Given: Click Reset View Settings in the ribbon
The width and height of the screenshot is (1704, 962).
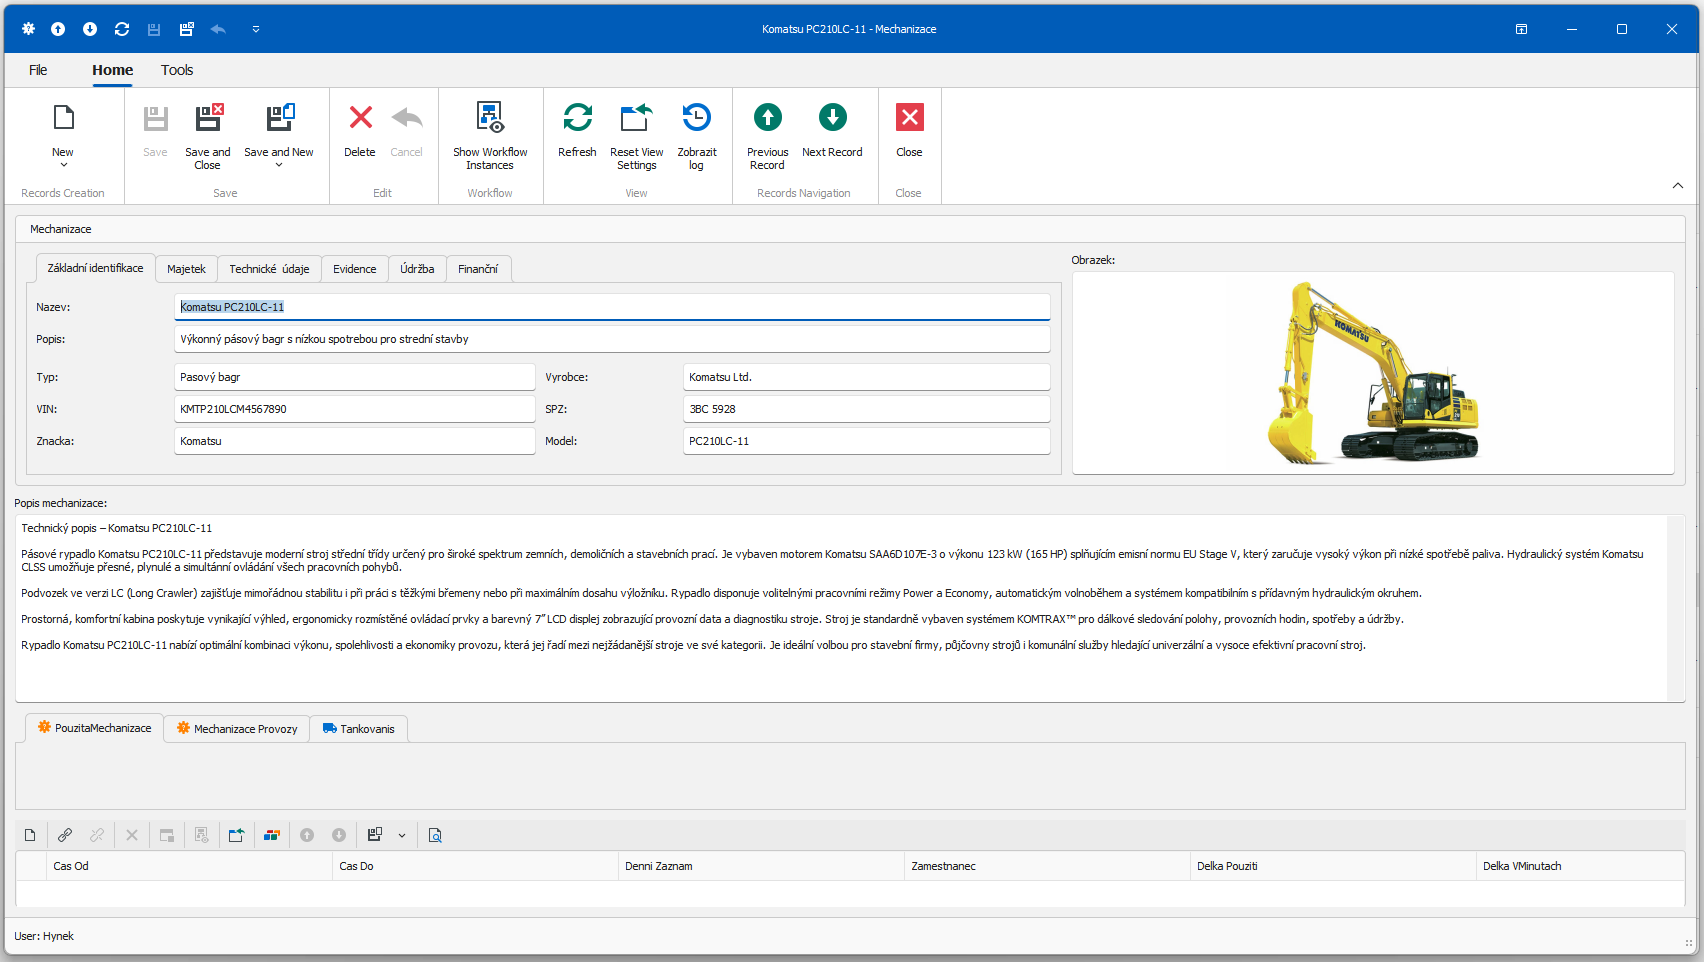Looking at the screenshot, I should [636, 130].
